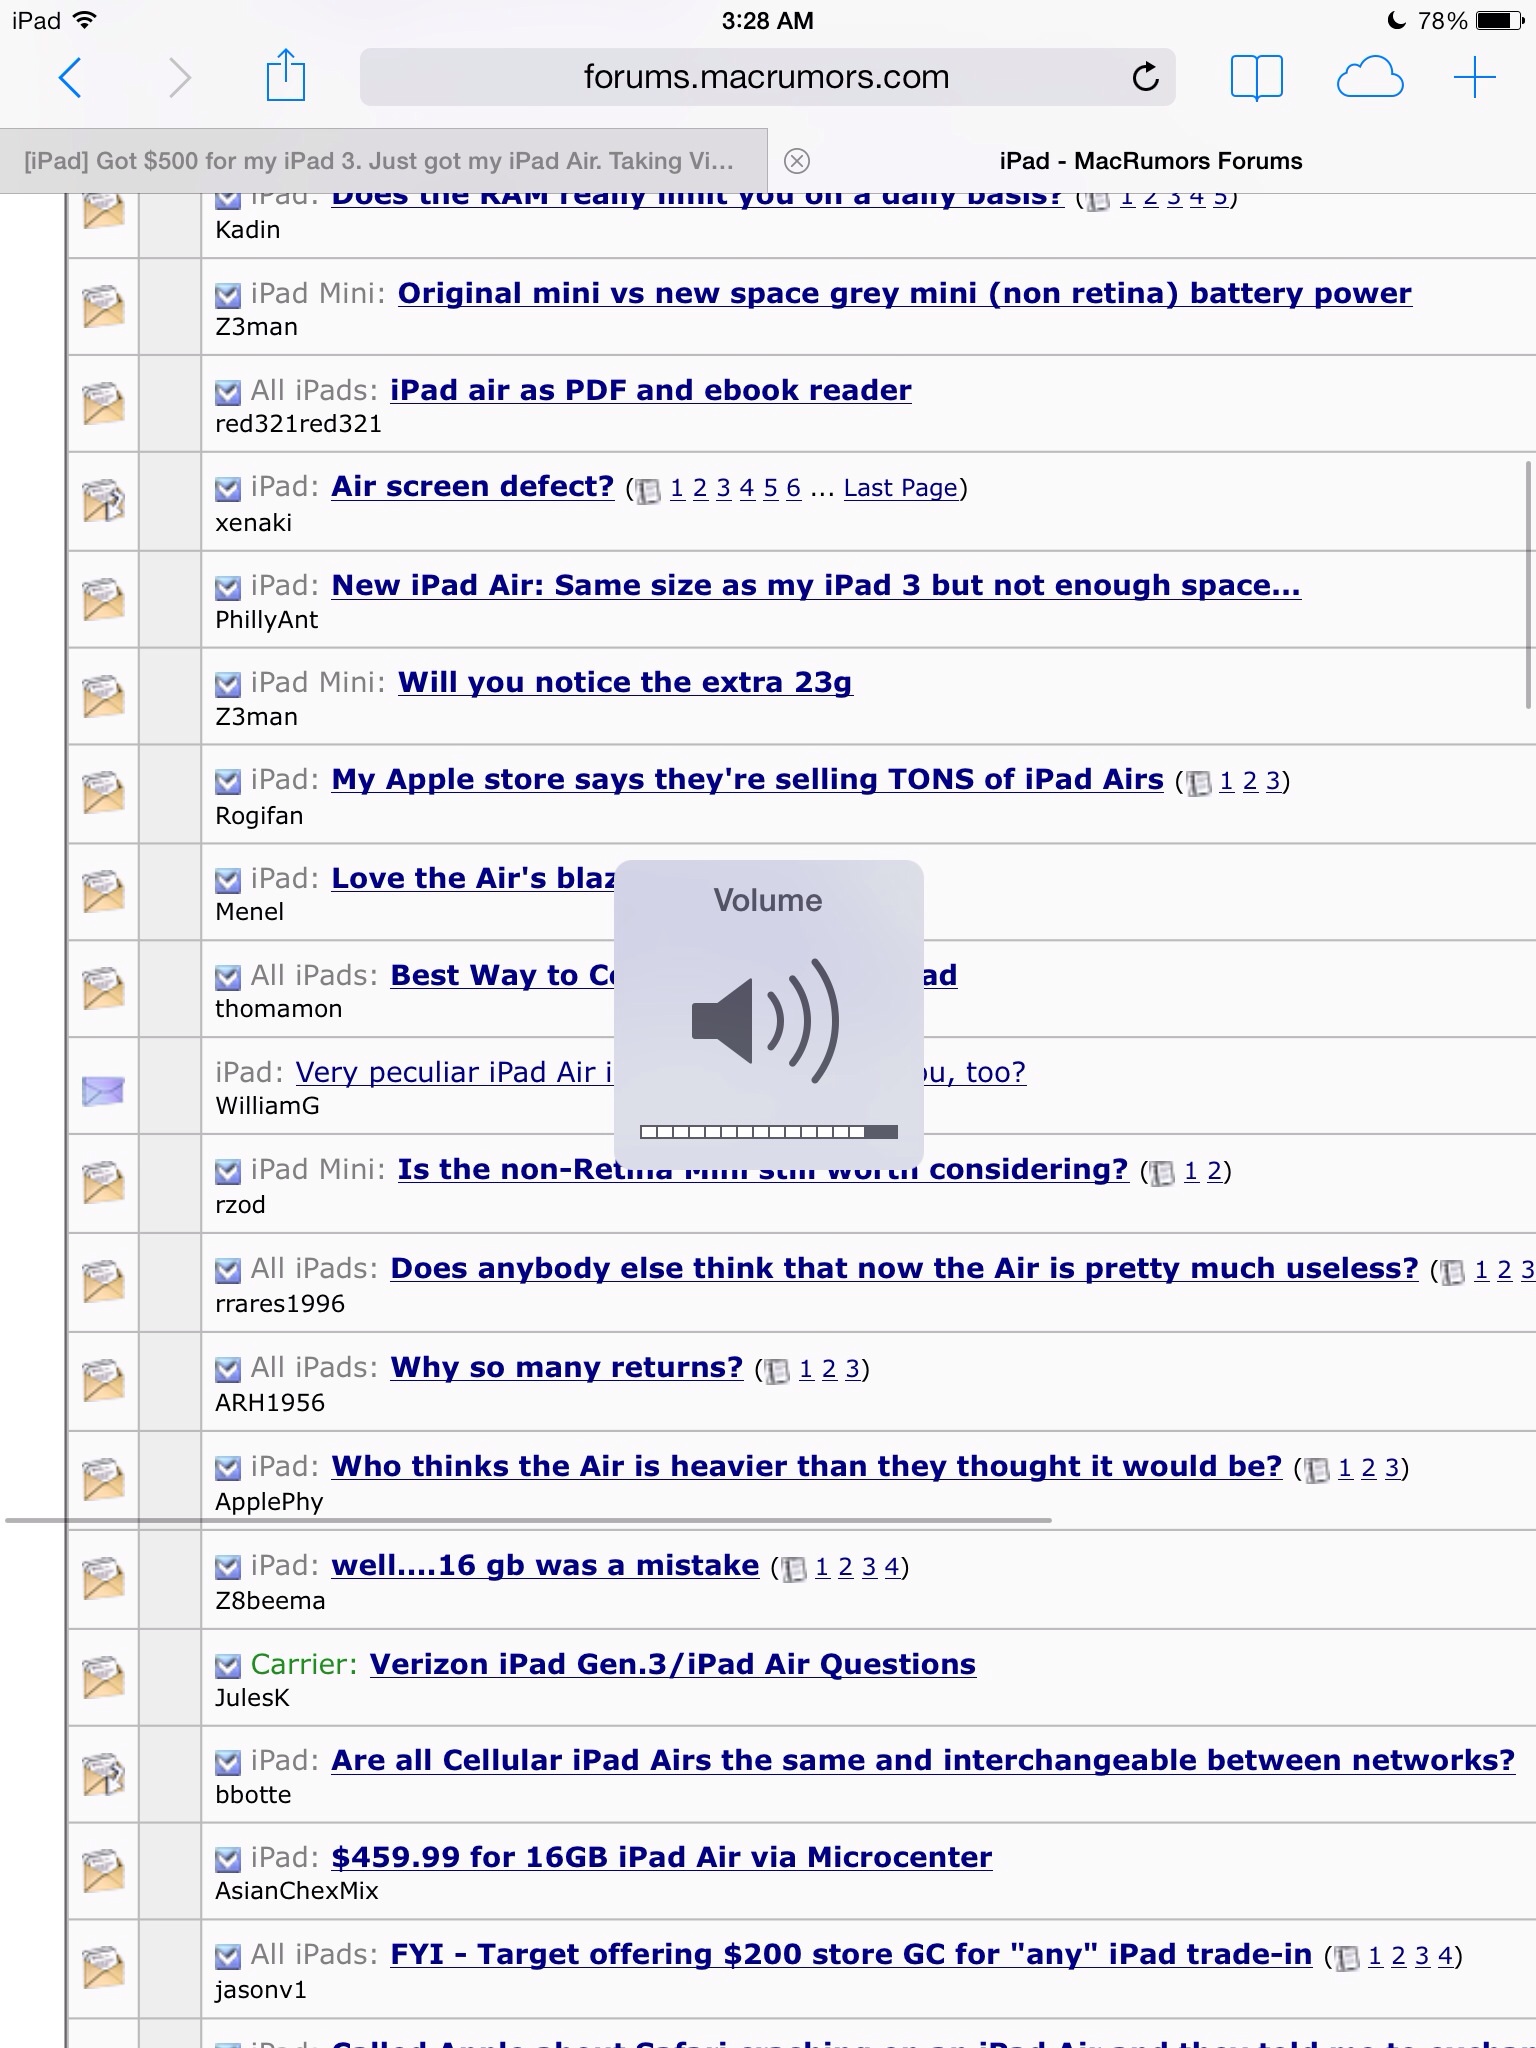Tap the multi-page icon next to 'My Apple store says' thread
Screen dimensions: 1536x2048
click(1199, 783)
